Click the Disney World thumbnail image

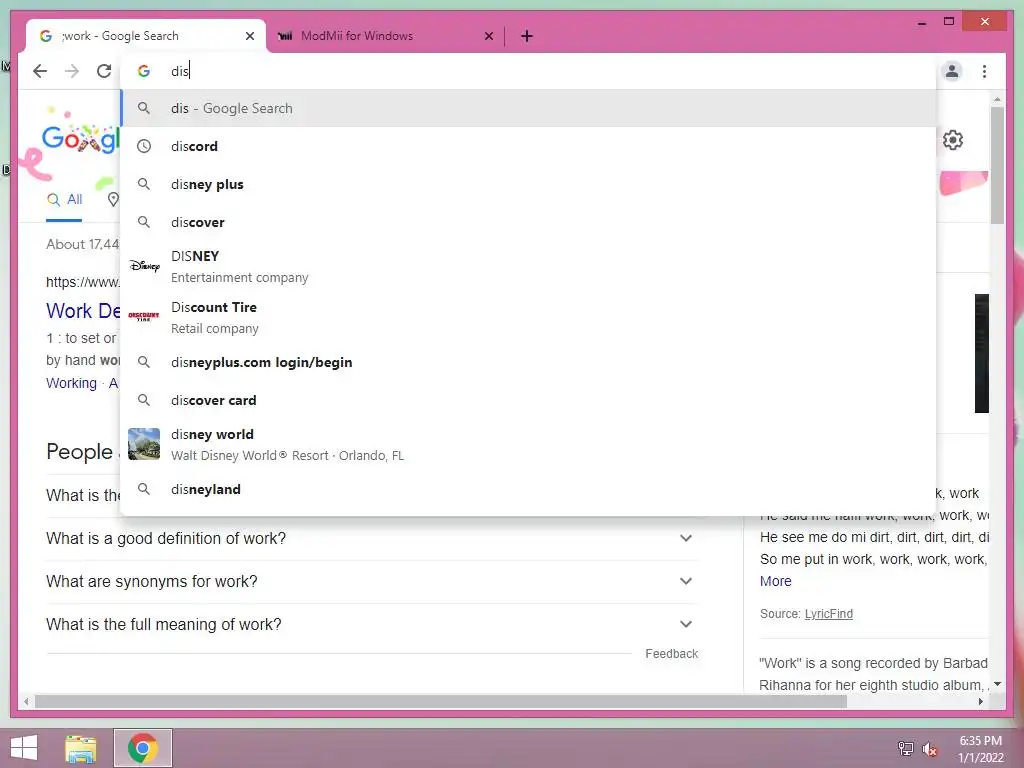click(x=144, y=444)
